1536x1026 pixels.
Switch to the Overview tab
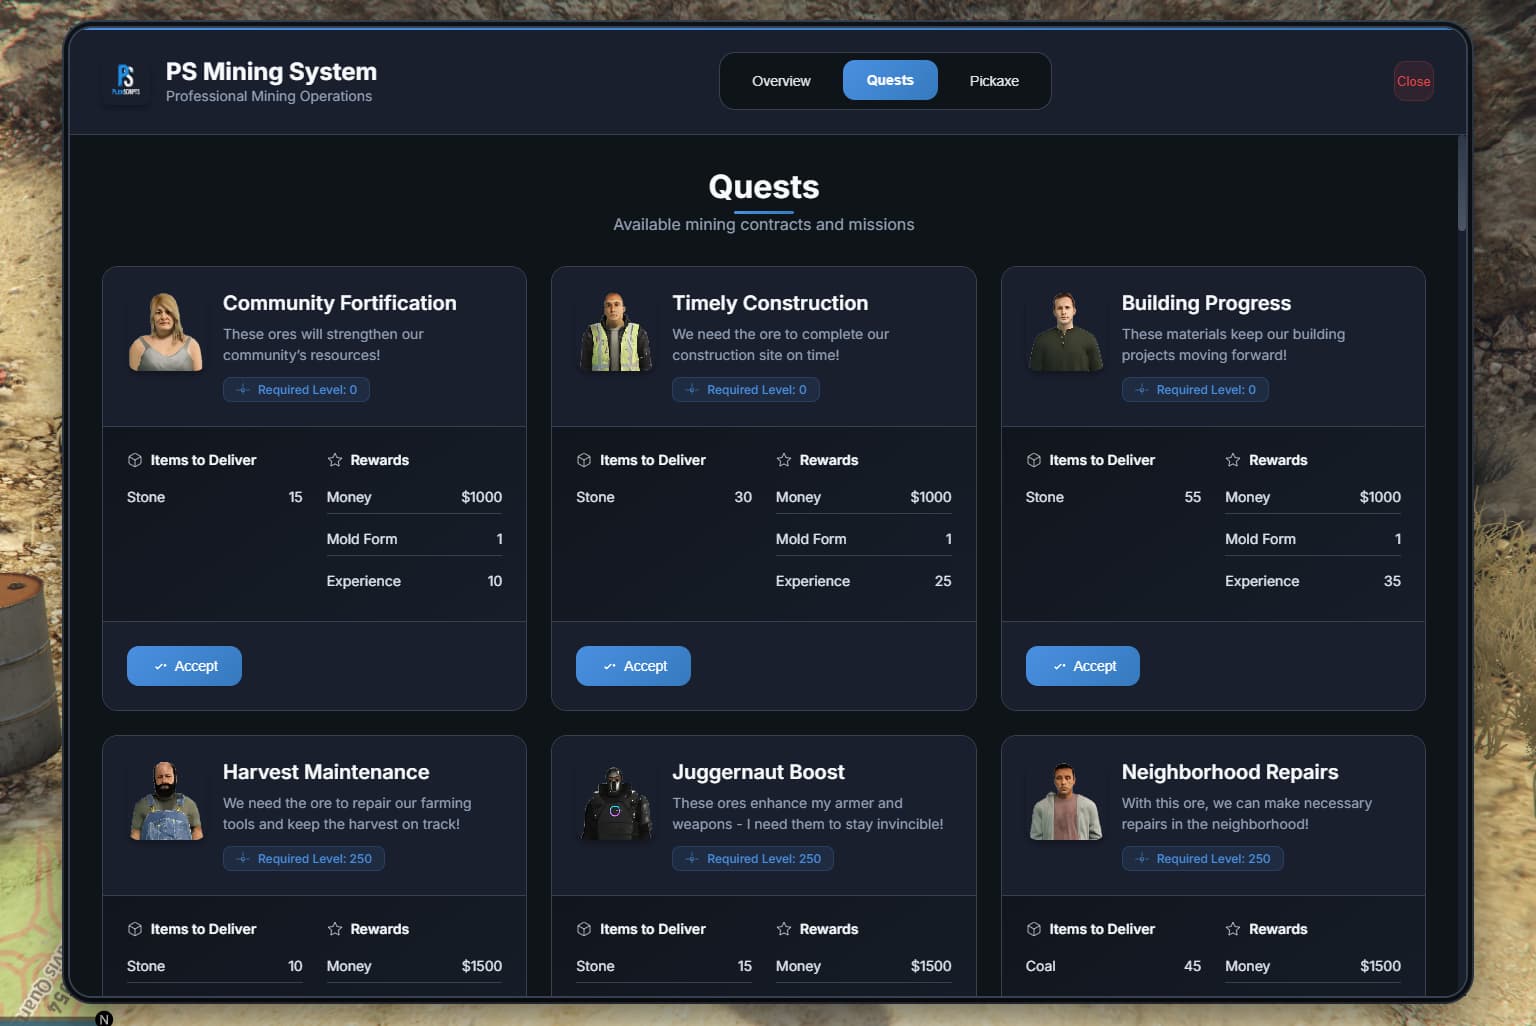click(781, 81)
